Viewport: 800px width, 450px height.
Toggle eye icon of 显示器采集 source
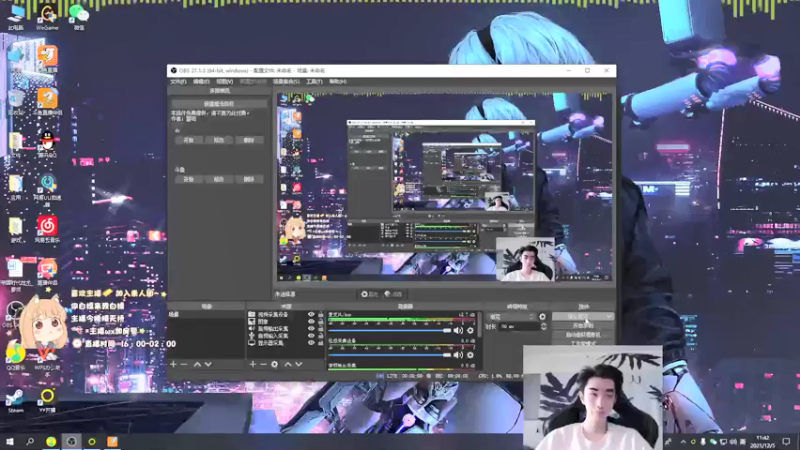[311, 343]
